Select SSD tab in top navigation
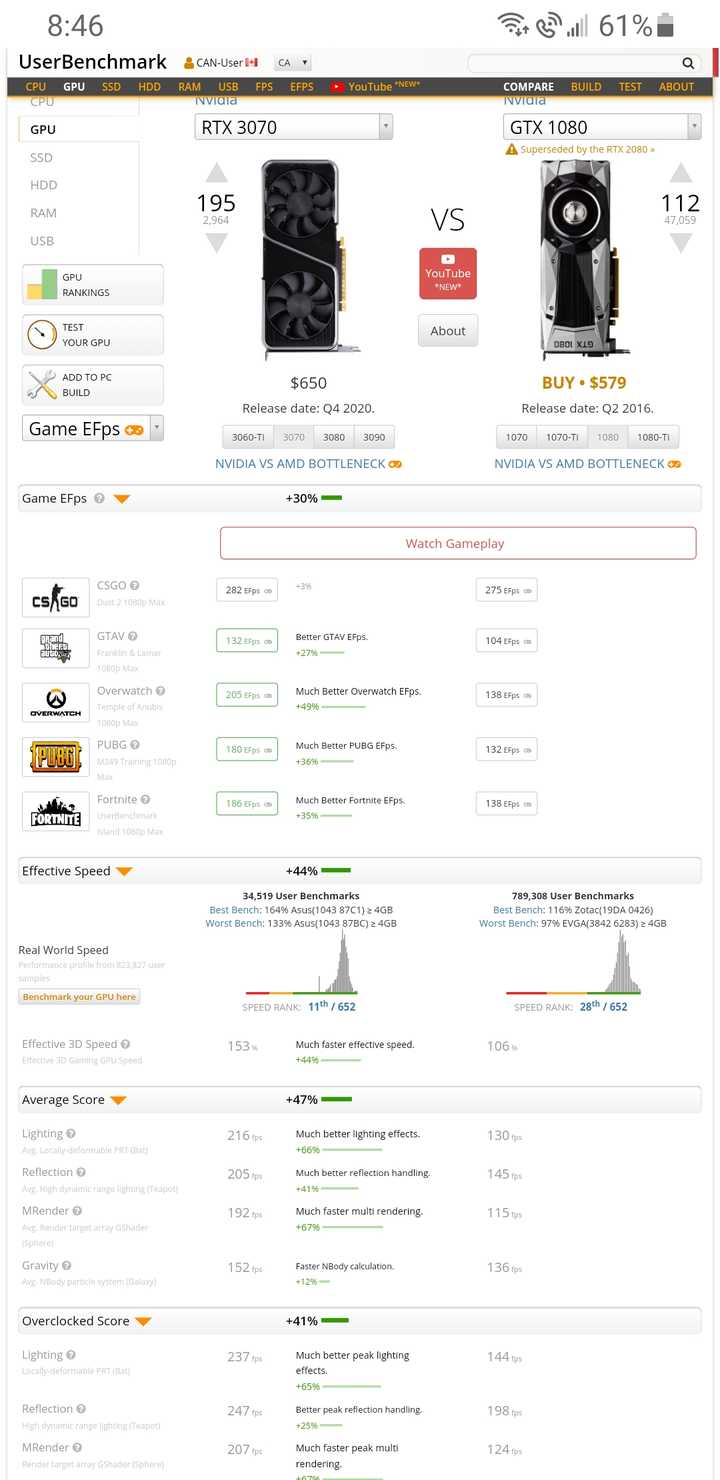 point(111,87)
